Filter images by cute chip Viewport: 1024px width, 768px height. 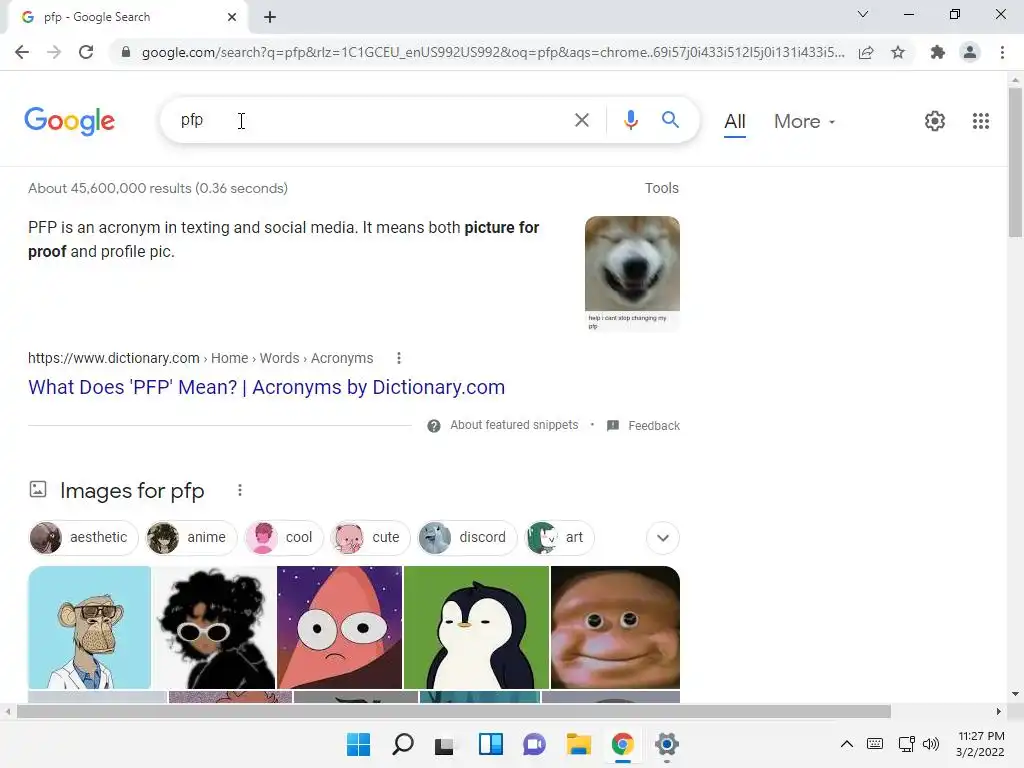pos(370,537)
